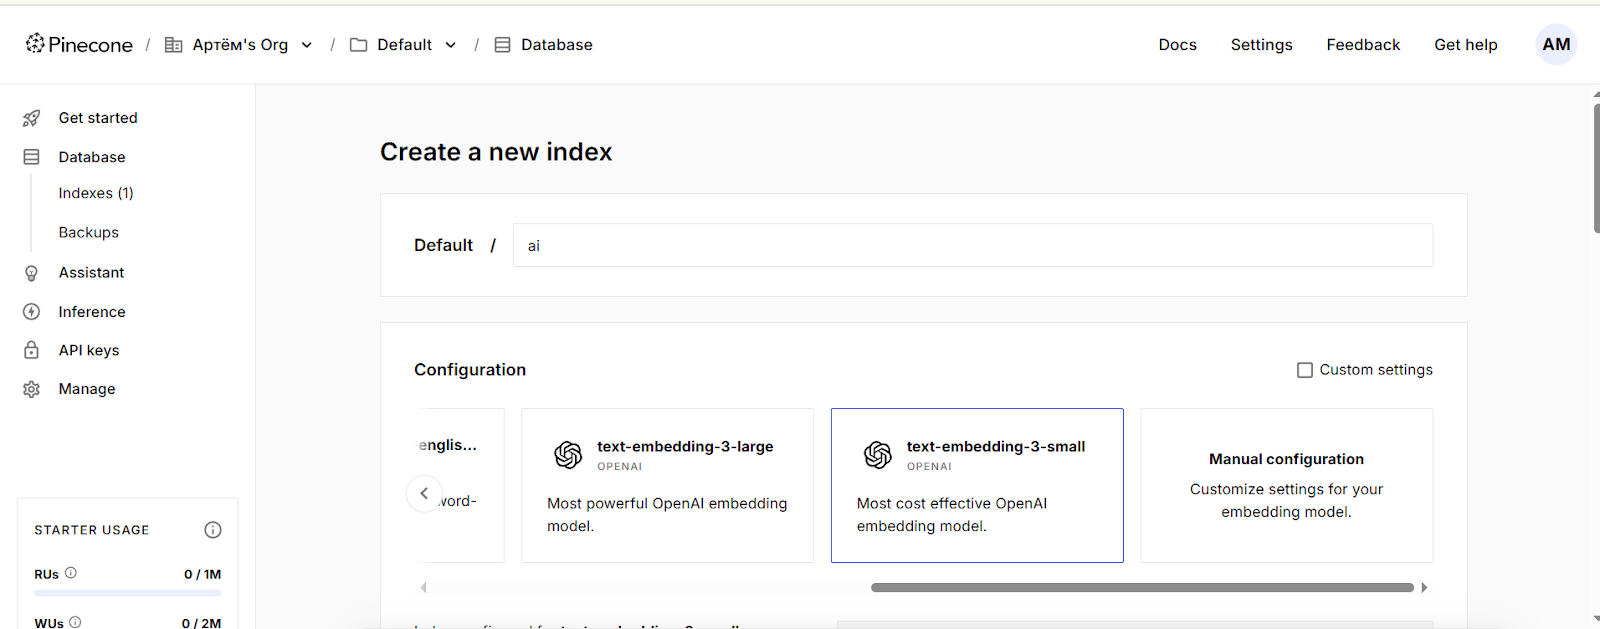Click the Pinecone home link text
The width and height of the screenshot is (1600, 629).
tap(90, 45)
